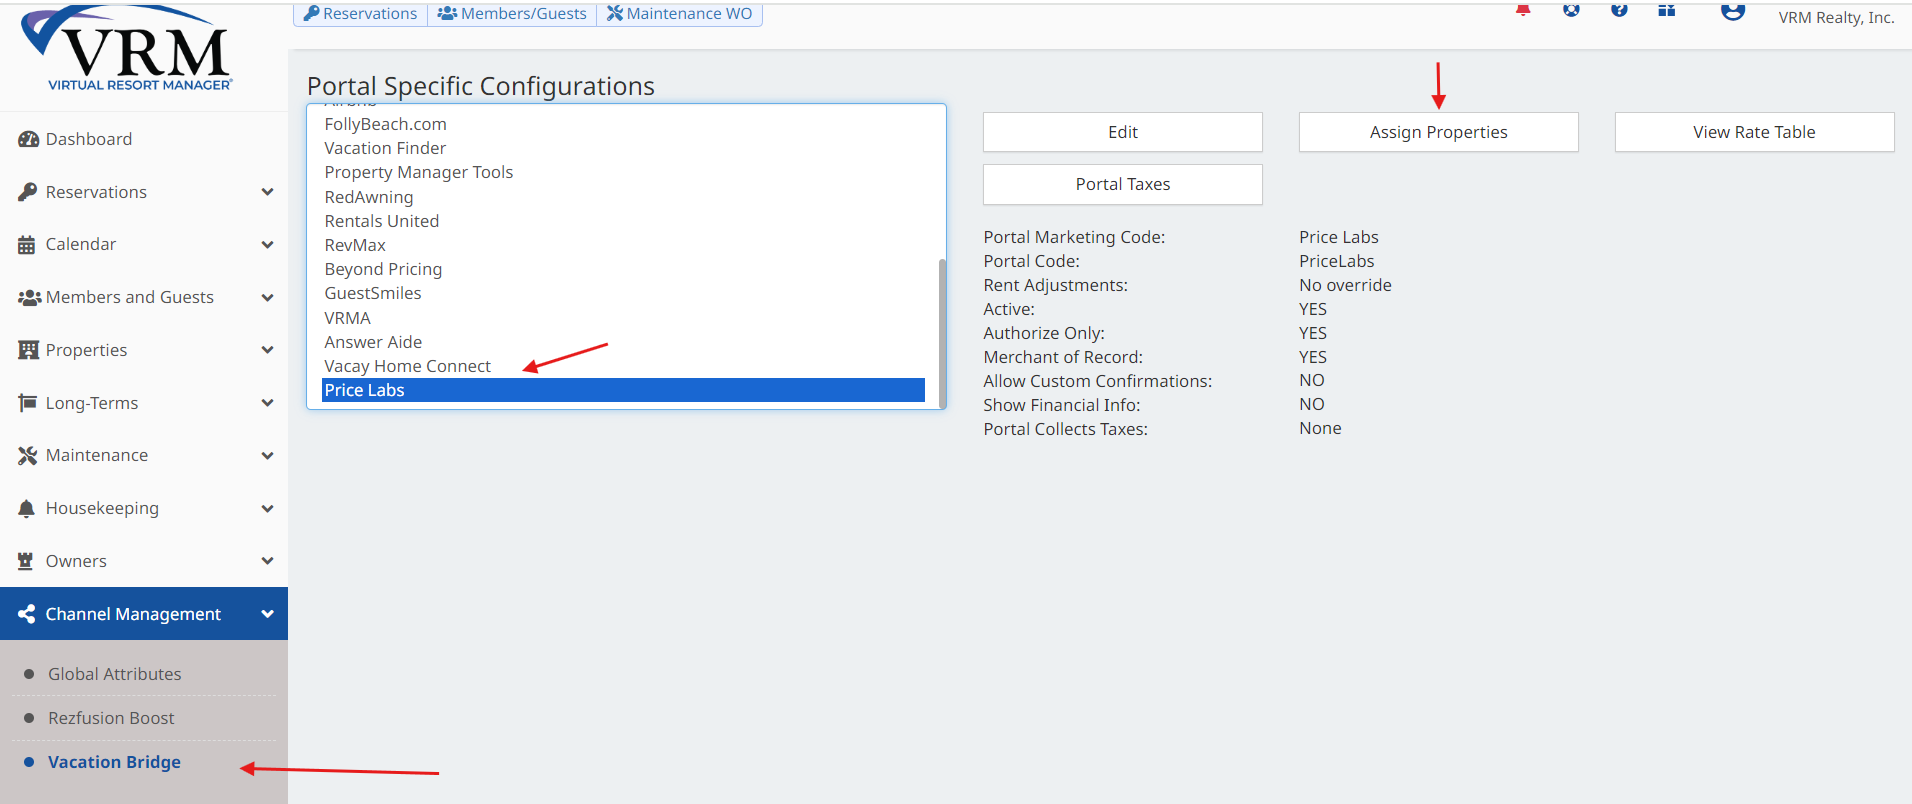1912x804 pixels.
Task: Expand the Properties sidebar chevron
Action: [267, 350]
